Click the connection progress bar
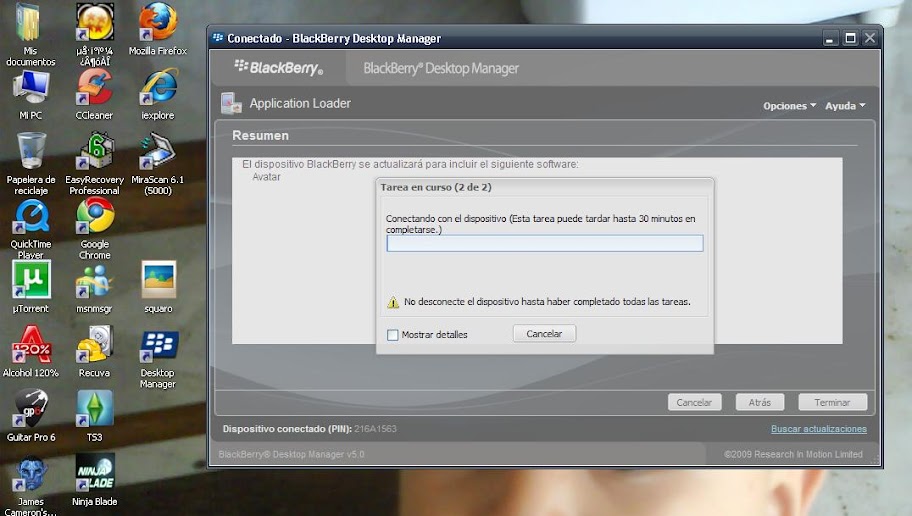 [x=544, y=243]
